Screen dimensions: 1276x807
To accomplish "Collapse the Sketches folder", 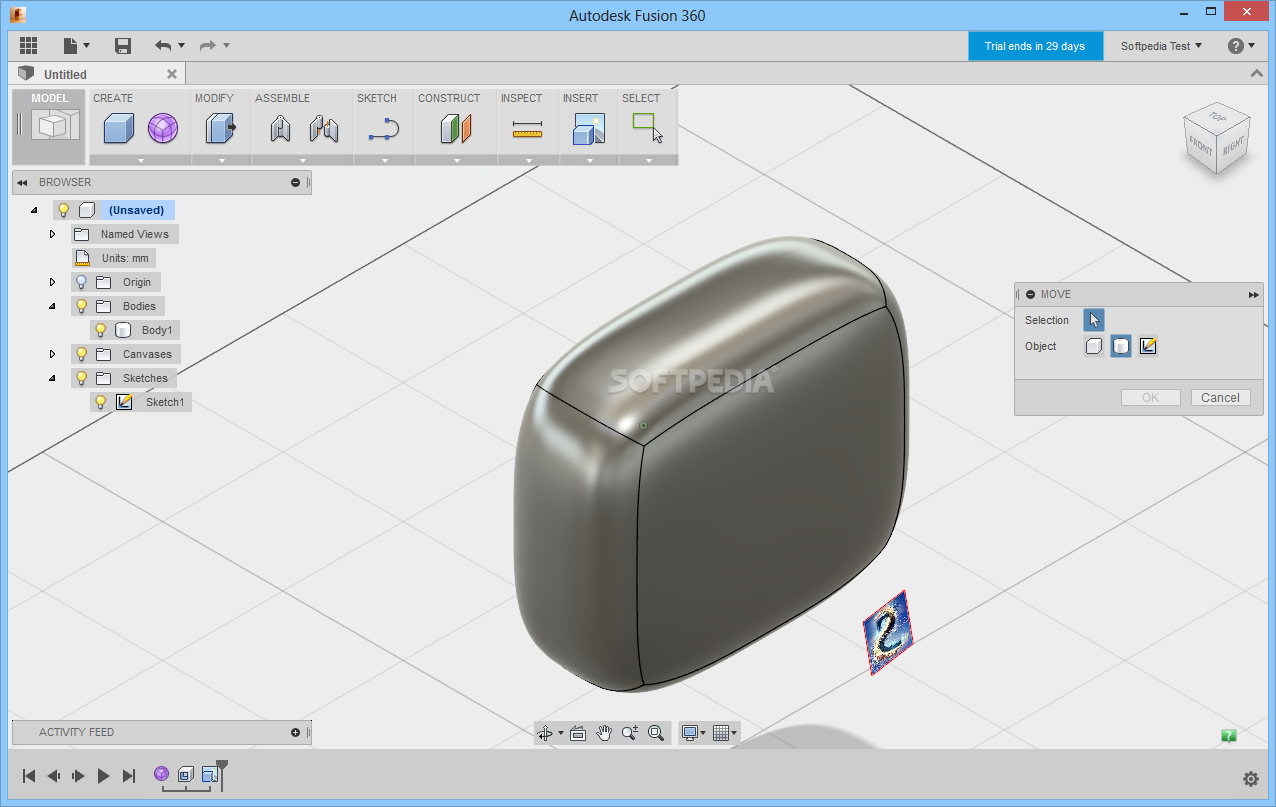I will (x=53, y=378).
